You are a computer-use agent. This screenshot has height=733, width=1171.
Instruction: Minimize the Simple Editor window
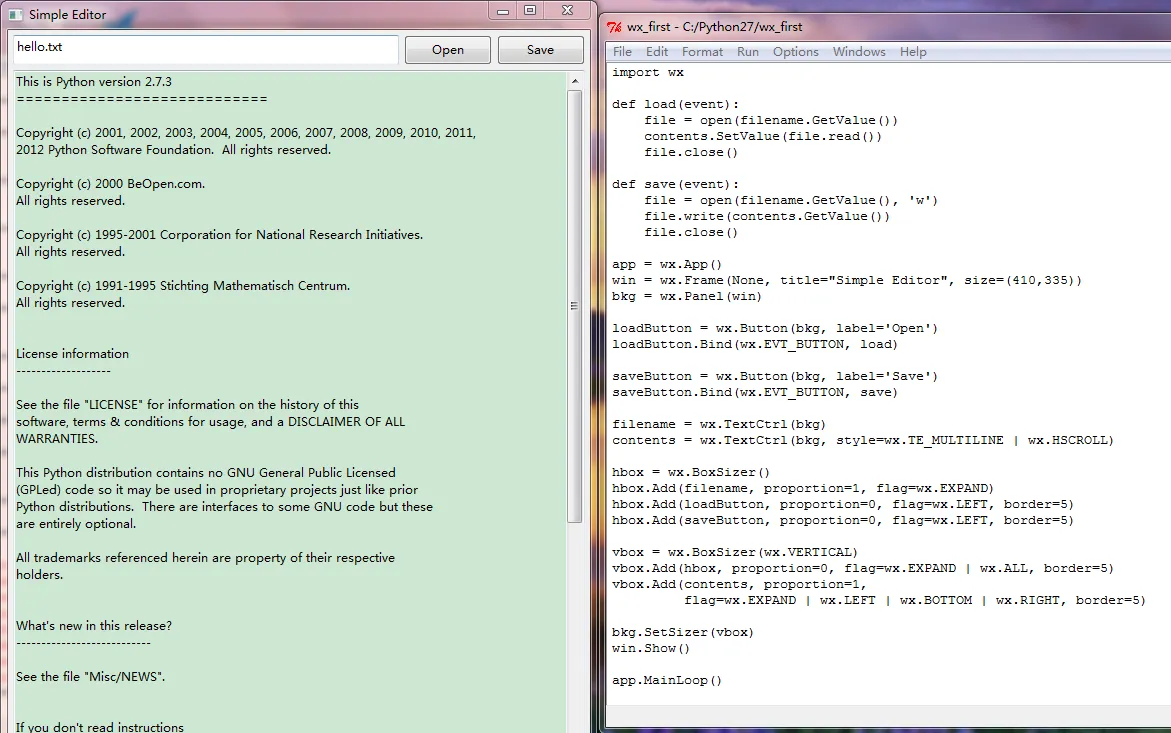pos(503,10)
